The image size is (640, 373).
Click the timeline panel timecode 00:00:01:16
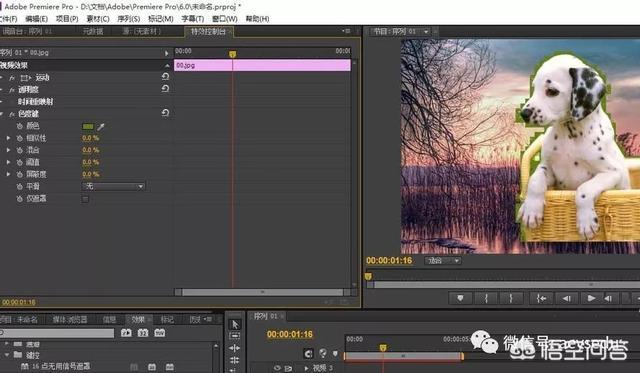coord(290,334)
